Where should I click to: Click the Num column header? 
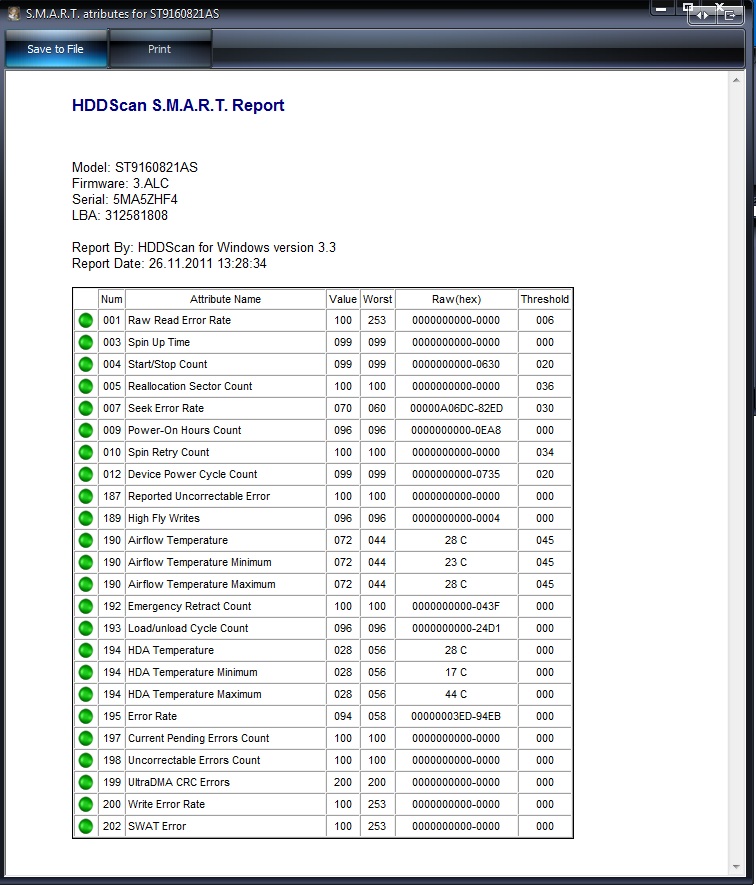click(112, 299)
